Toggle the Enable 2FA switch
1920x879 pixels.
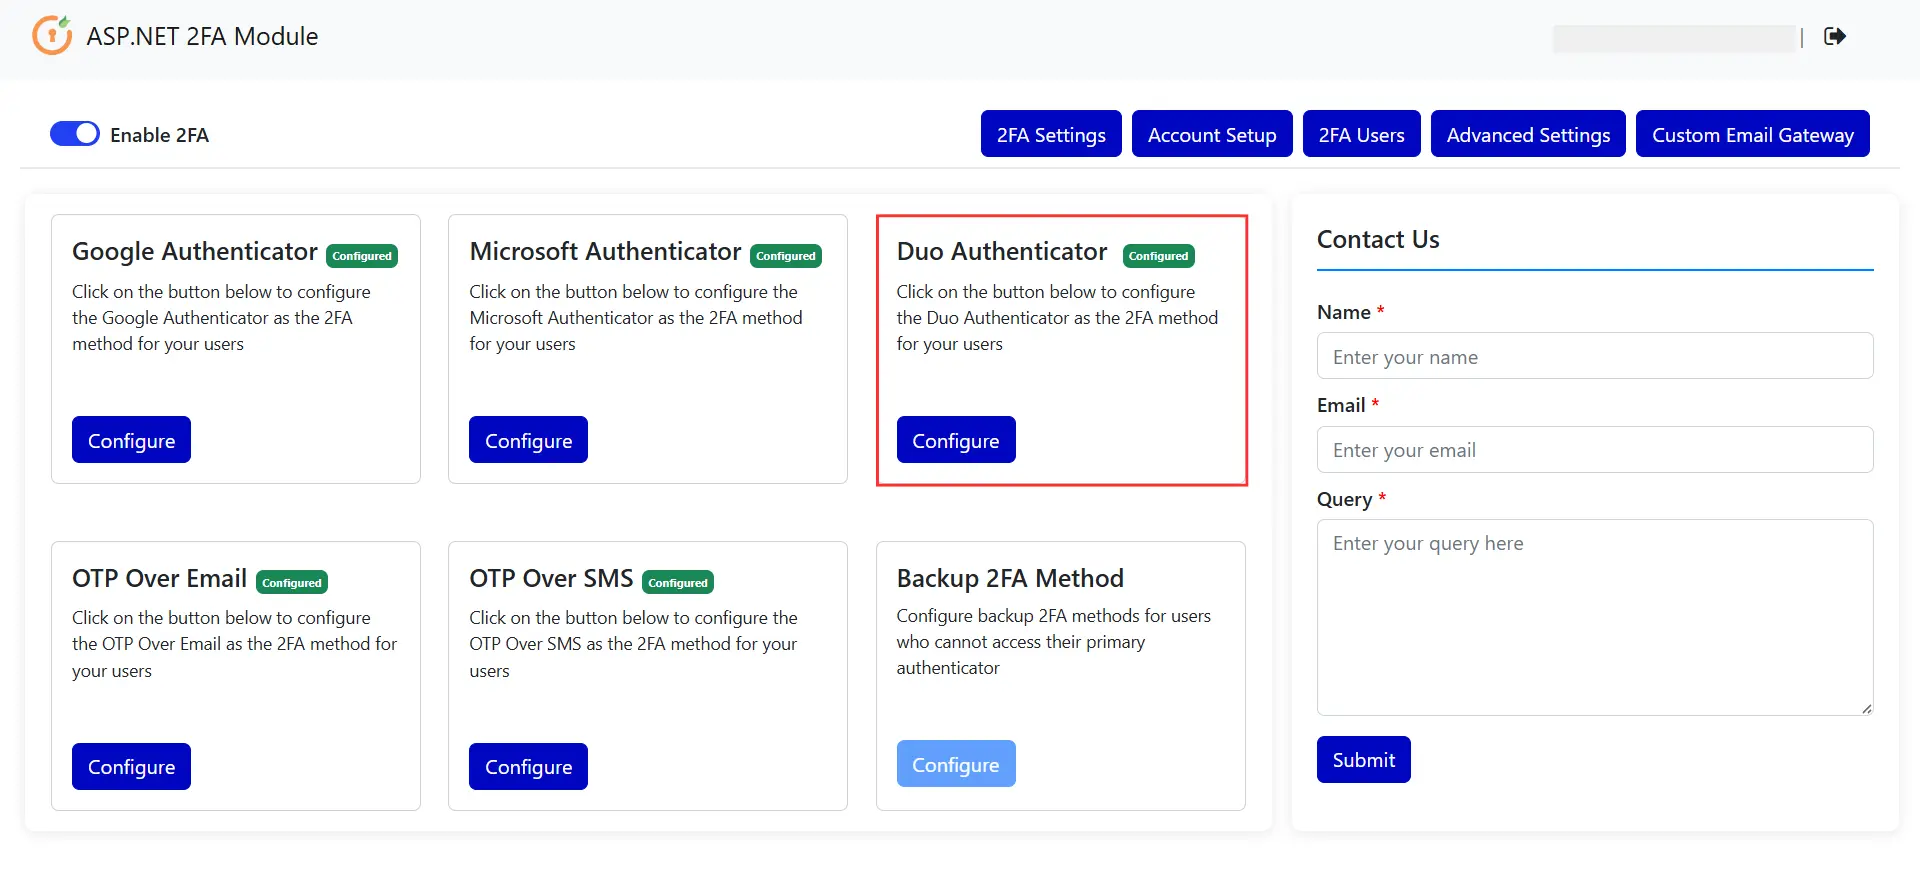pos(75,134)
